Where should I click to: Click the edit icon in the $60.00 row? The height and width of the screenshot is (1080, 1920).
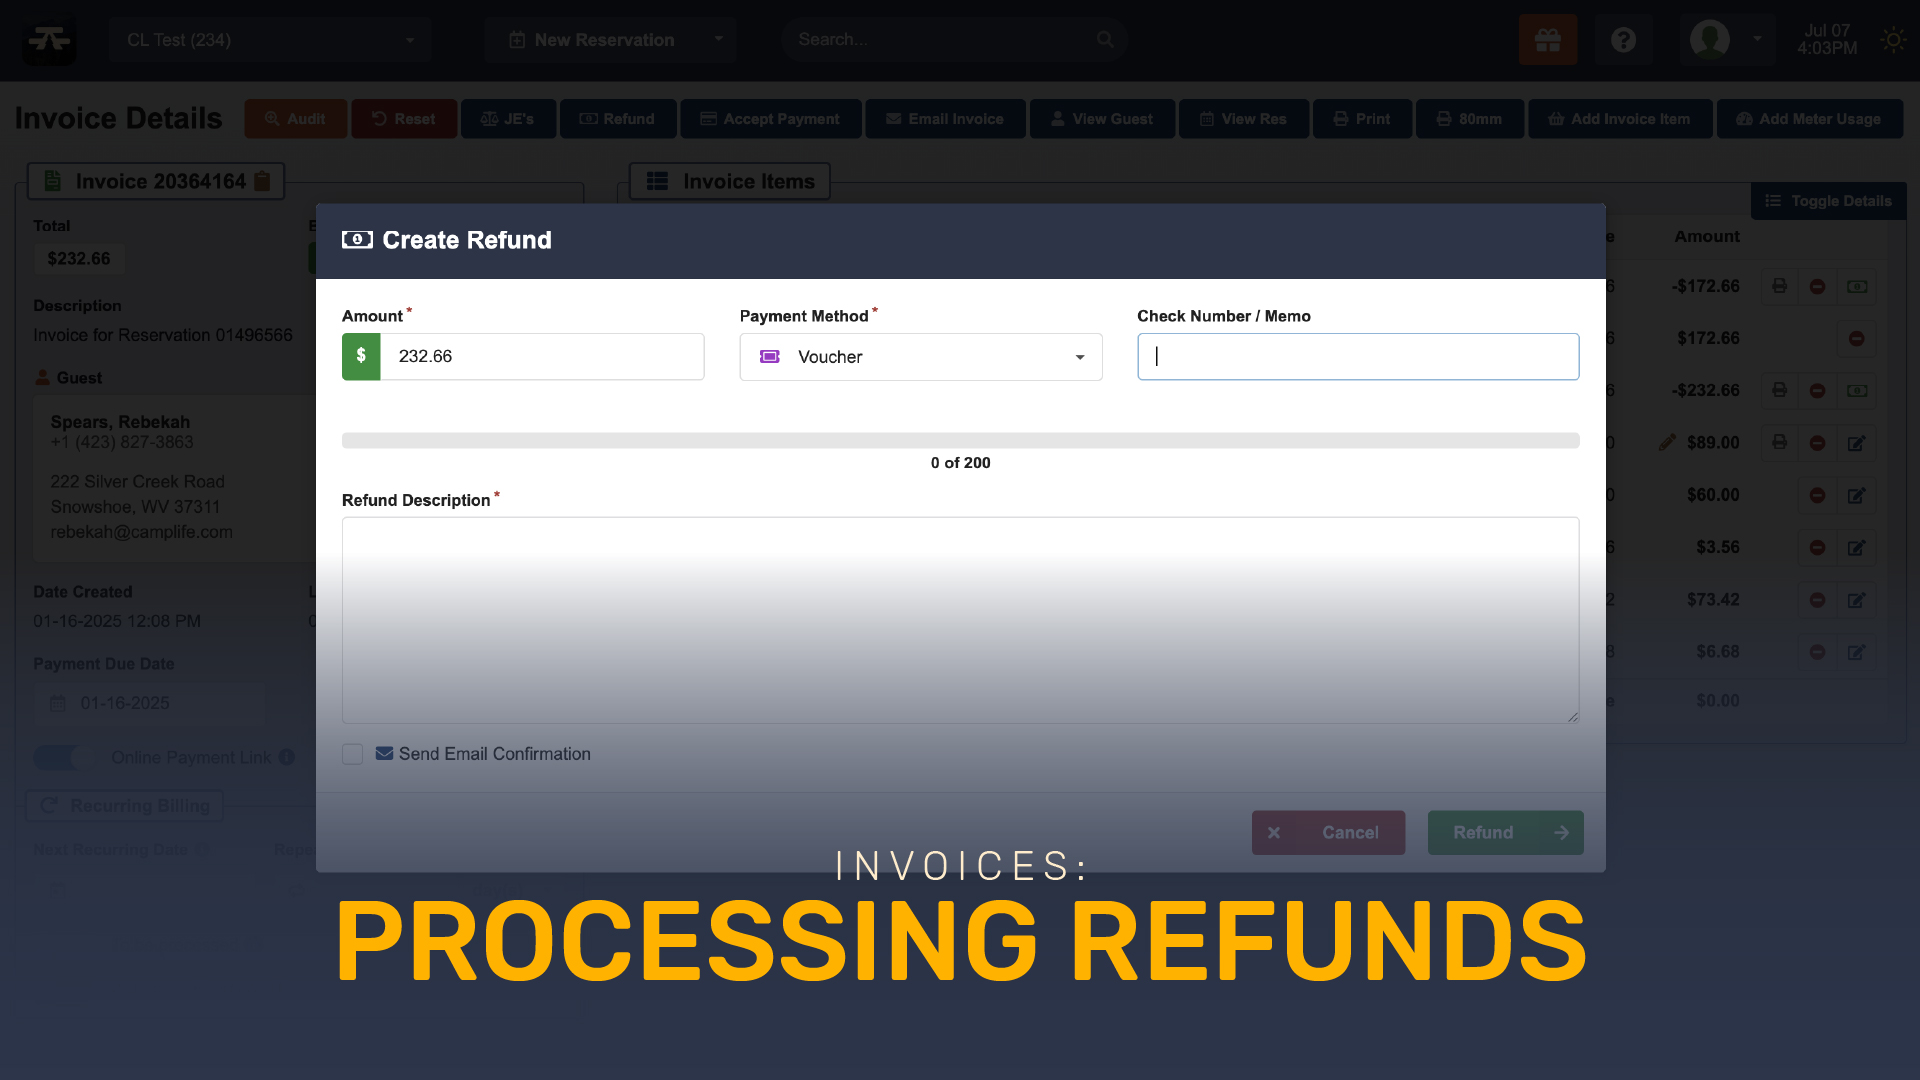click(x=1856, y=495)
